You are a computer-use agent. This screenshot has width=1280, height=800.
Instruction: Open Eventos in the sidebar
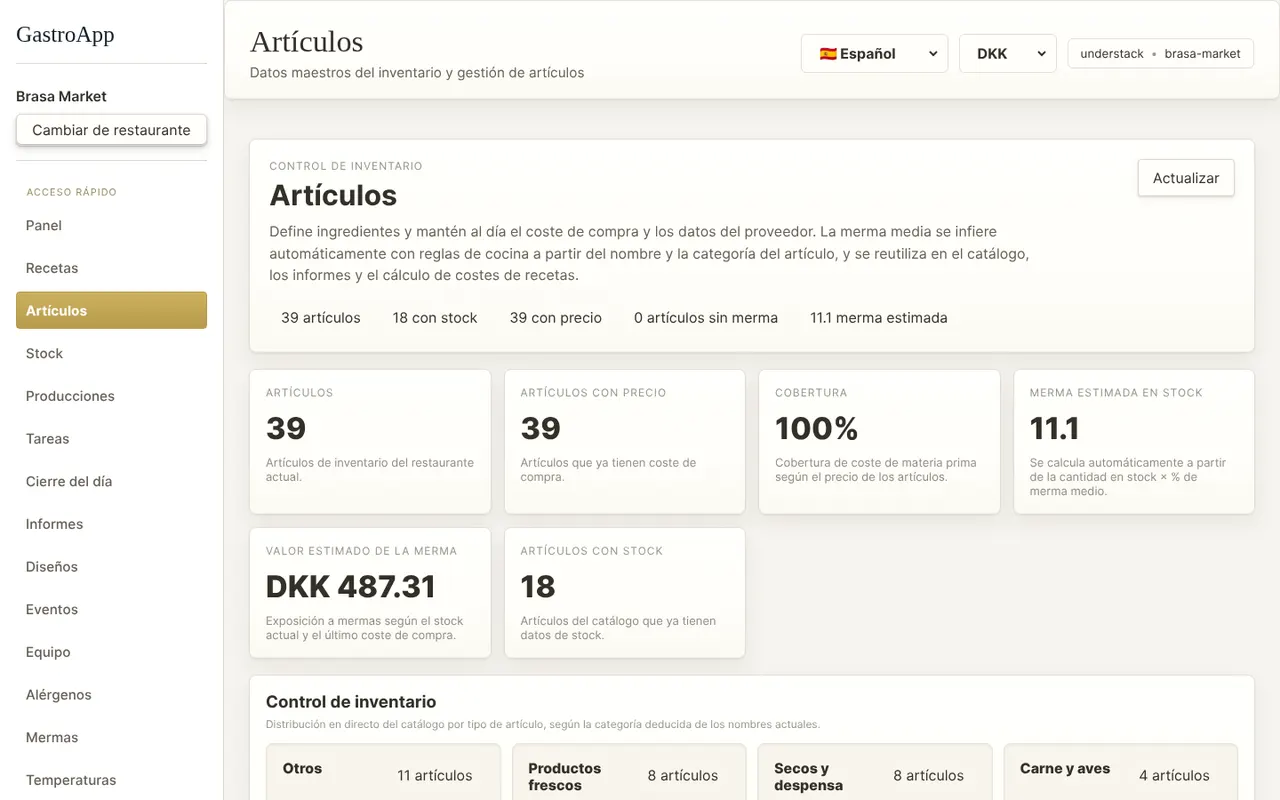click(x=111, y=609)
